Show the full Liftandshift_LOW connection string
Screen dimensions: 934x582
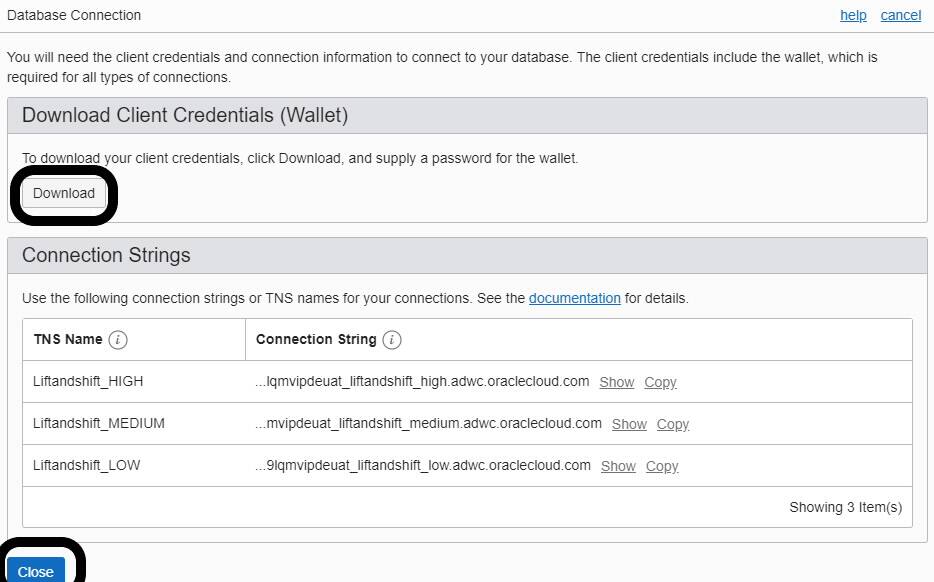618,466
